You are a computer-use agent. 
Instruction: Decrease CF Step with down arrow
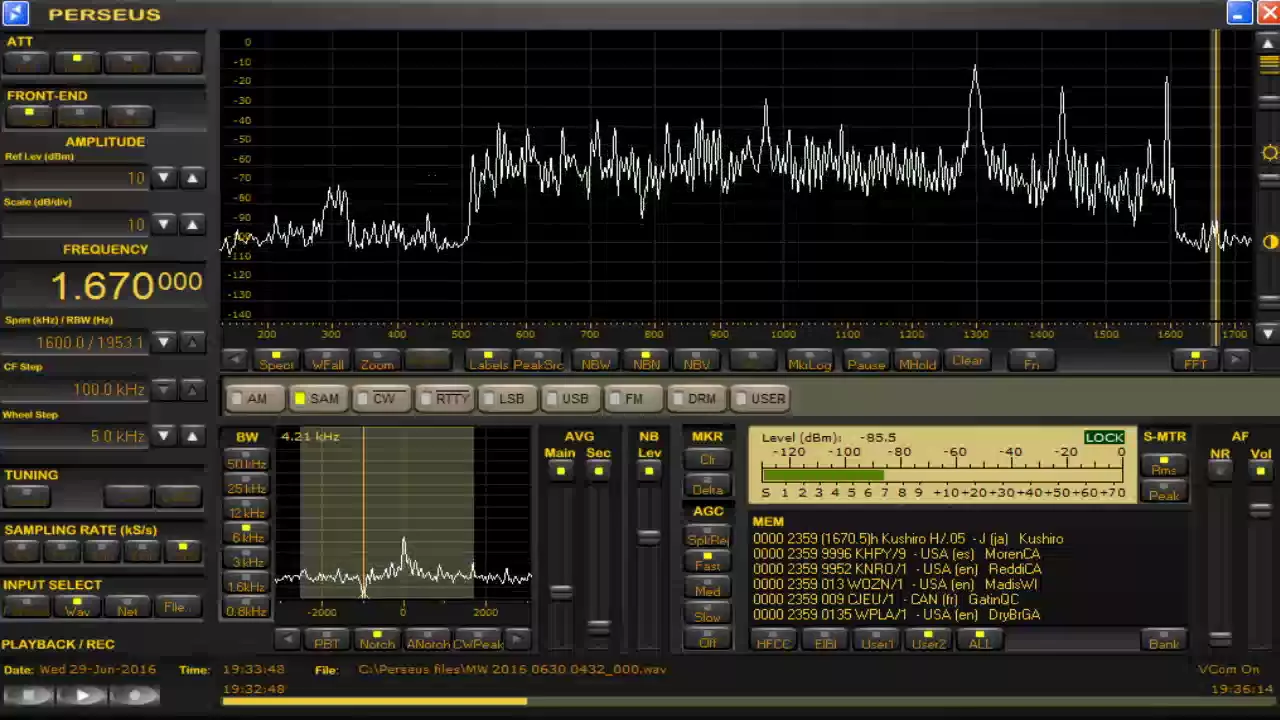click(163, 389)
